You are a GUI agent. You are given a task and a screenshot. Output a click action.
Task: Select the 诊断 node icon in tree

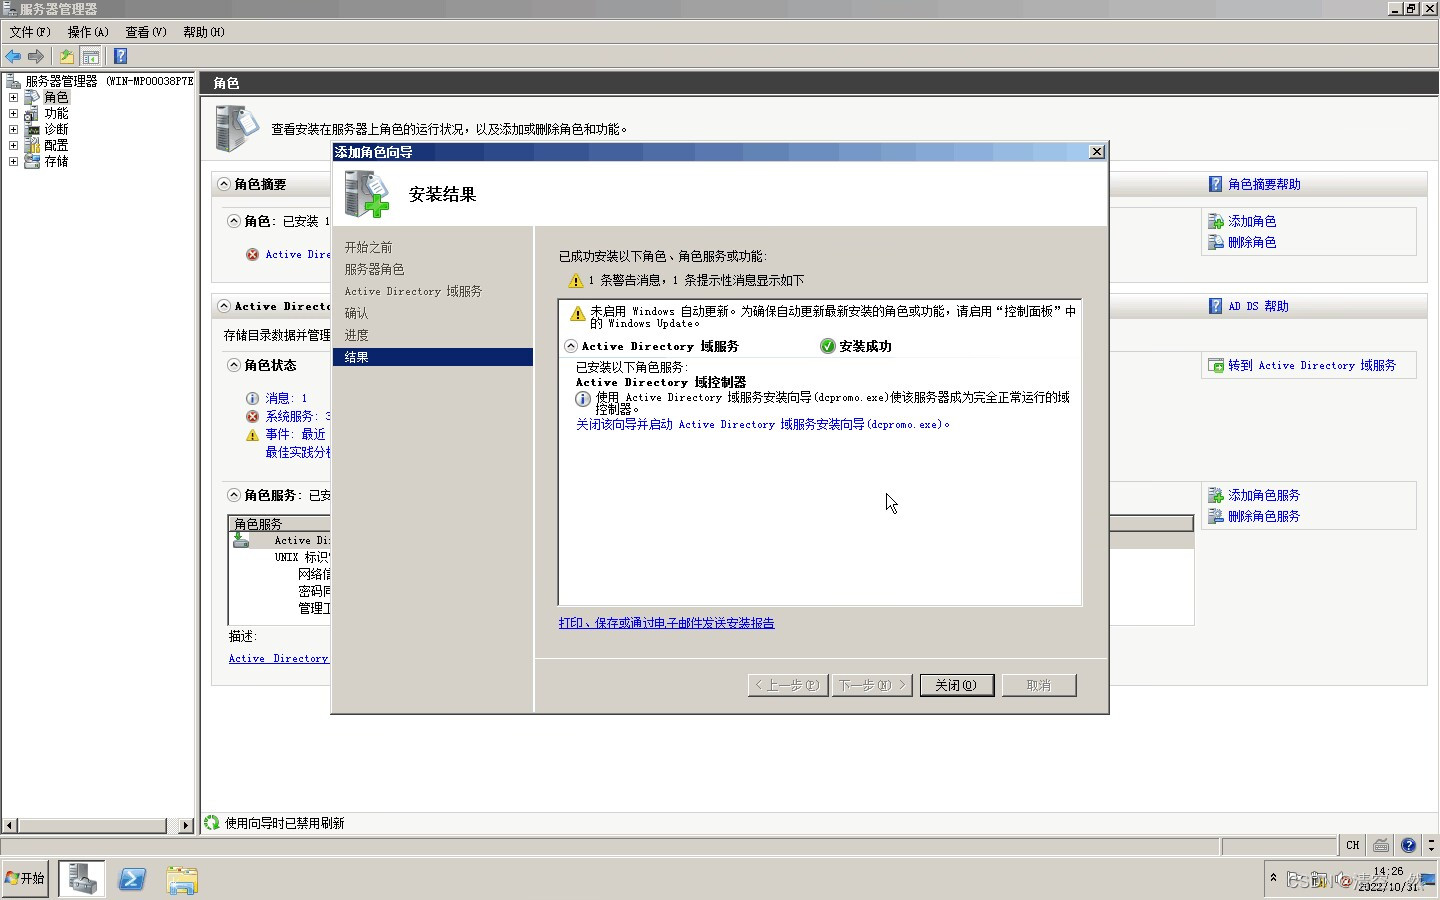(32, 129)
